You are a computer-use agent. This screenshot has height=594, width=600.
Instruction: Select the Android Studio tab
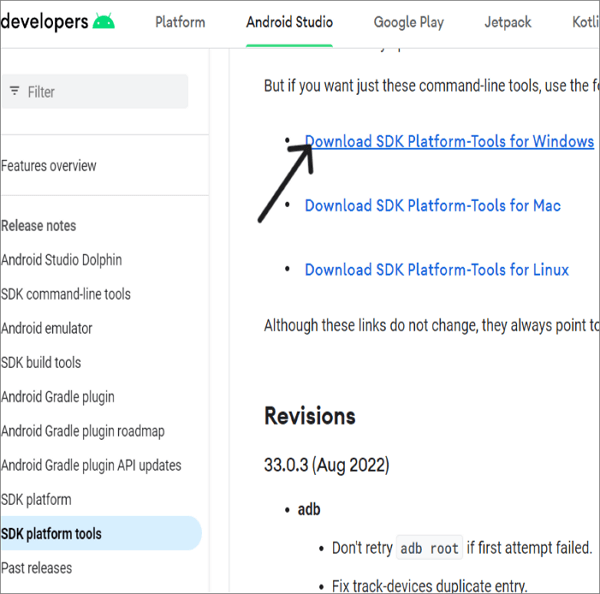coord(289,22)
